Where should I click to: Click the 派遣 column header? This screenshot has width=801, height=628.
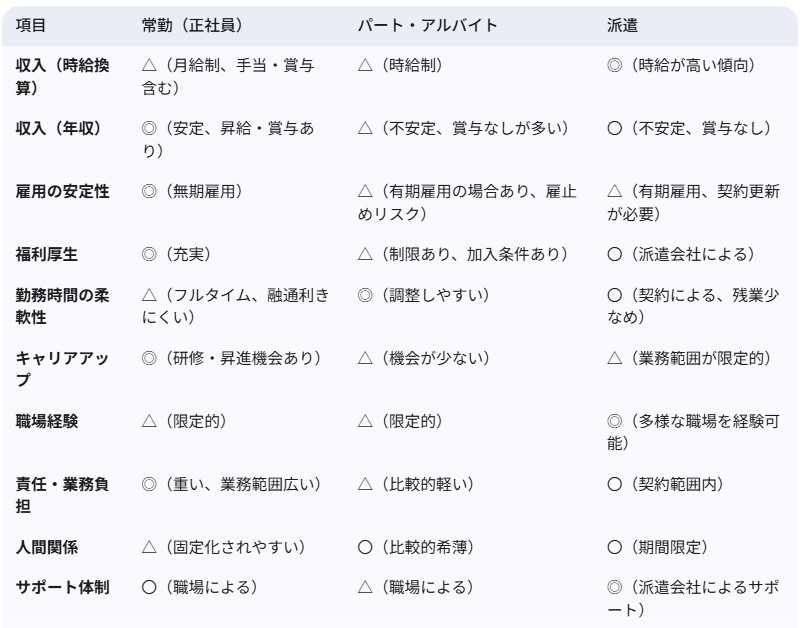click(622, 25)
